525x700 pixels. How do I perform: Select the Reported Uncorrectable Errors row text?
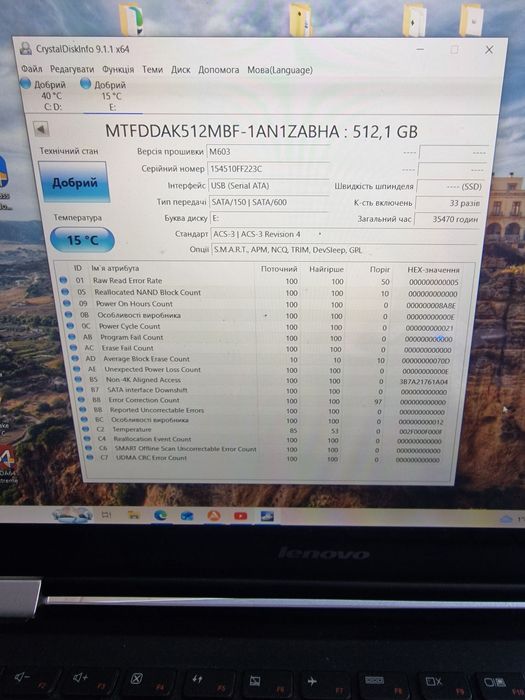pos(157,410)
